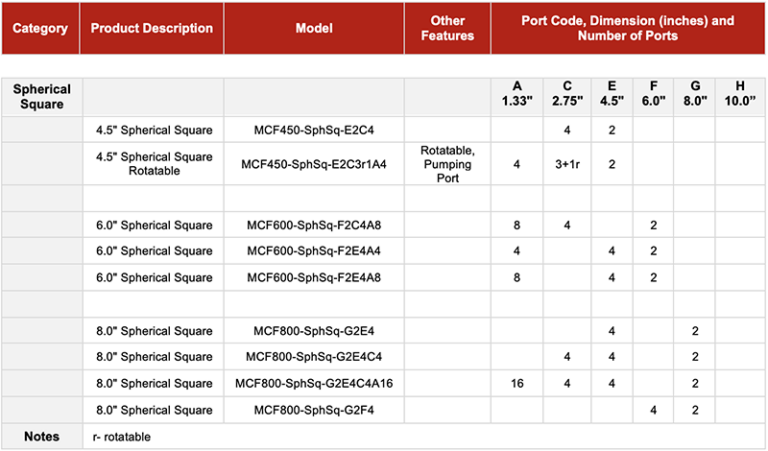This screenshot has width=768, height=451.
Task: Click model MCF600-SphSq-F2E4A4
Action: pos(314,251)
